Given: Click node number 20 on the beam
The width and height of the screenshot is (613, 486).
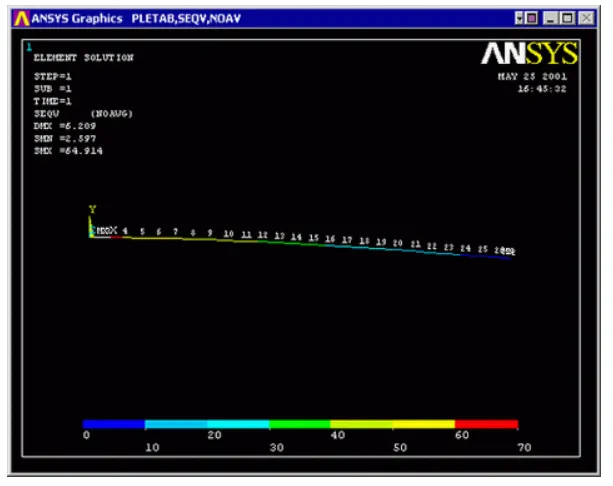Looking at the screenshot, I should point(398,243).
